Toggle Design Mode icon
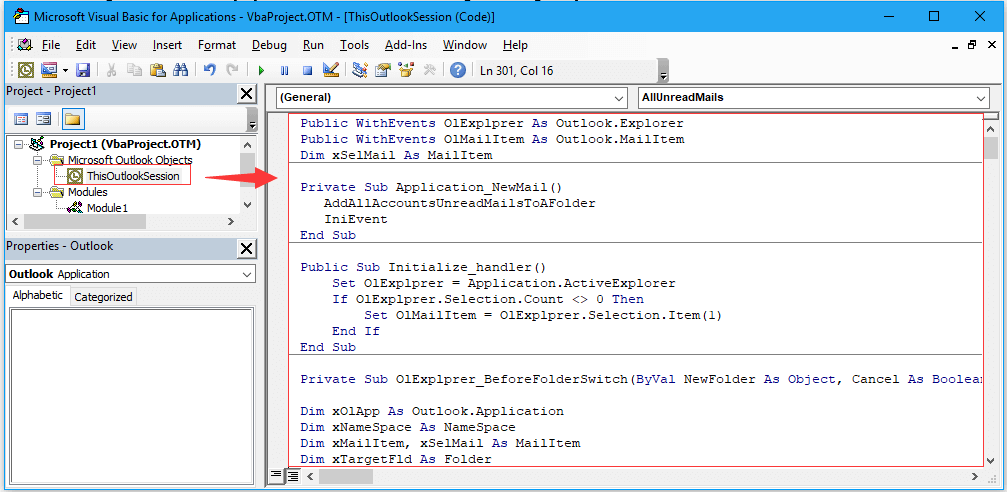 click(x=331, y=70)
